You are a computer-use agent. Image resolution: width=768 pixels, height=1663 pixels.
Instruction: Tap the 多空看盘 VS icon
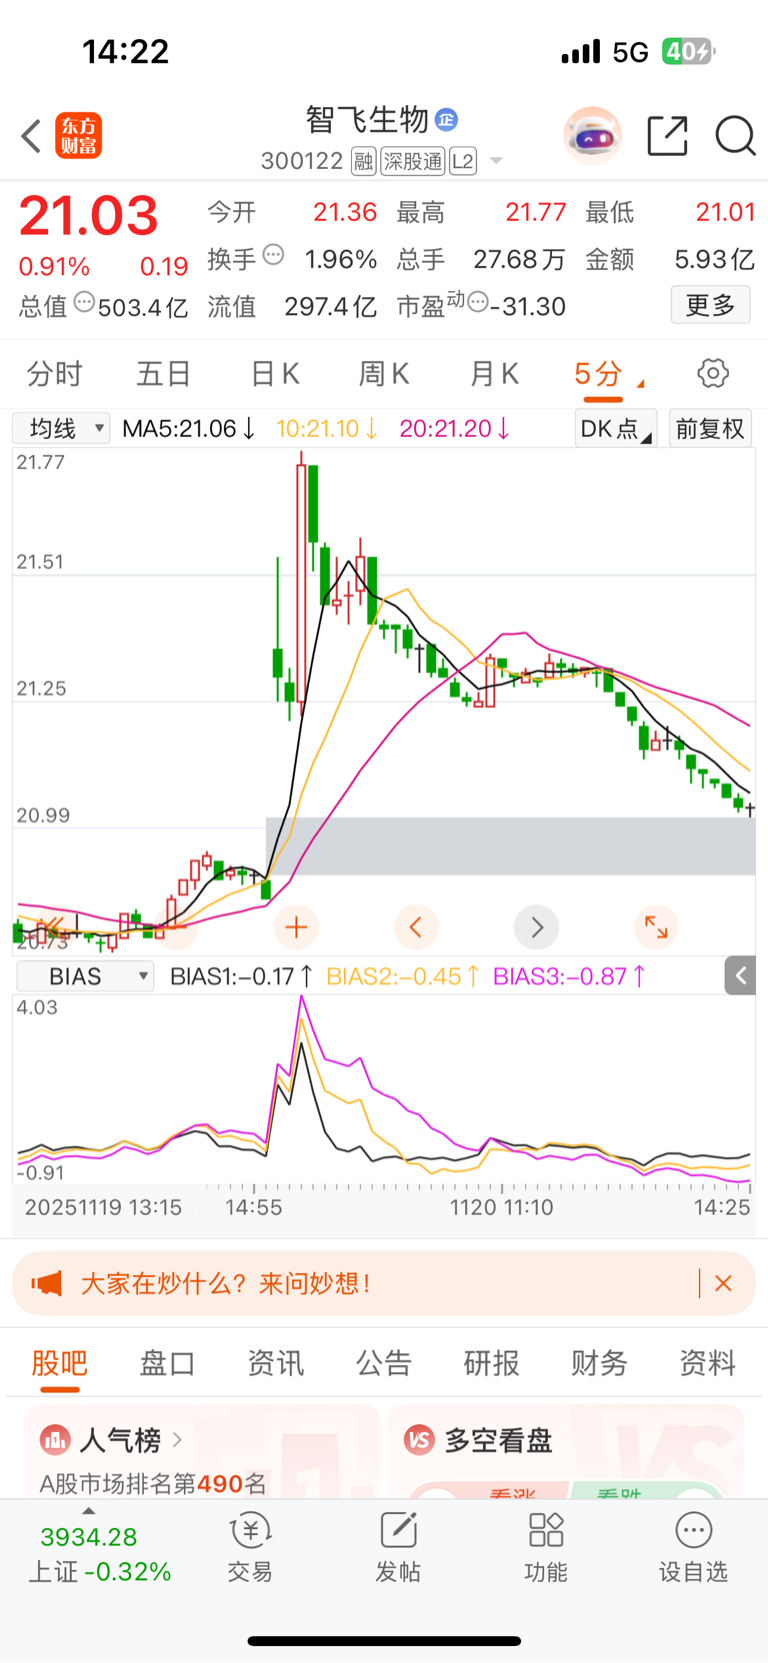click(419, 1440)
